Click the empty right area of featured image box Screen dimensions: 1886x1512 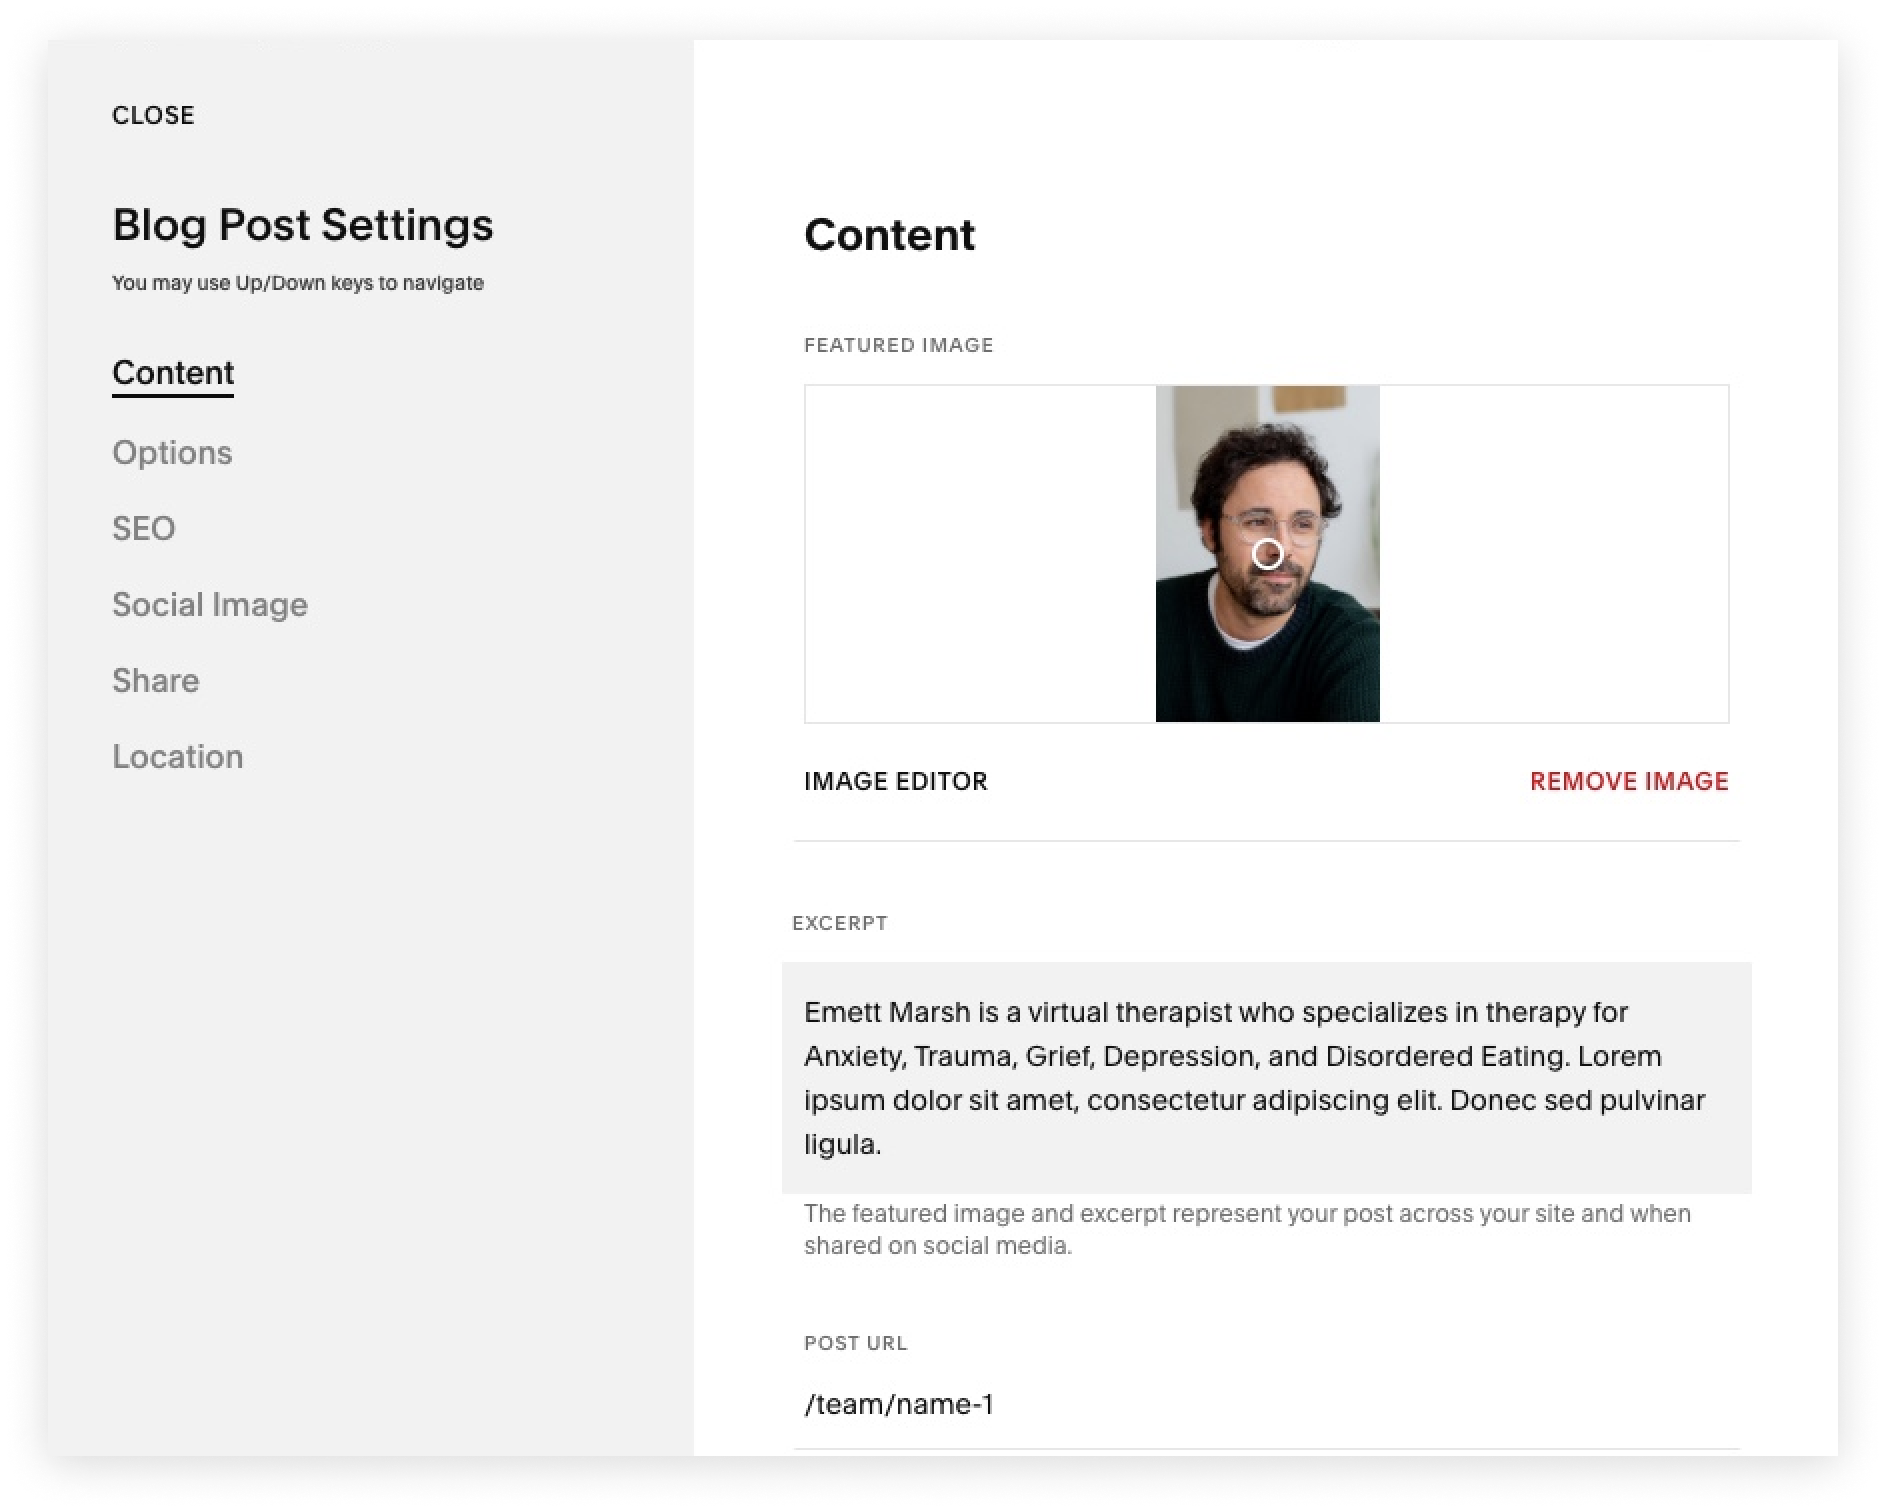pos(1554,554)
